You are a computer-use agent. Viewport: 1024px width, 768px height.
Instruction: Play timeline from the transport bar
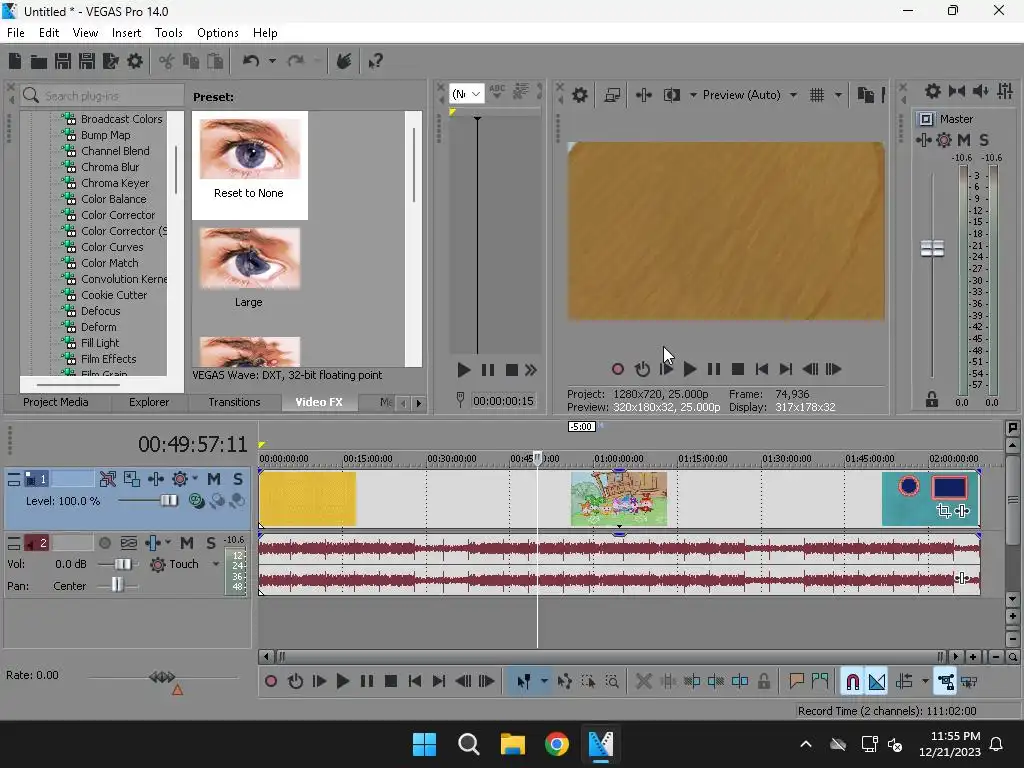click(x=342, y=682)
